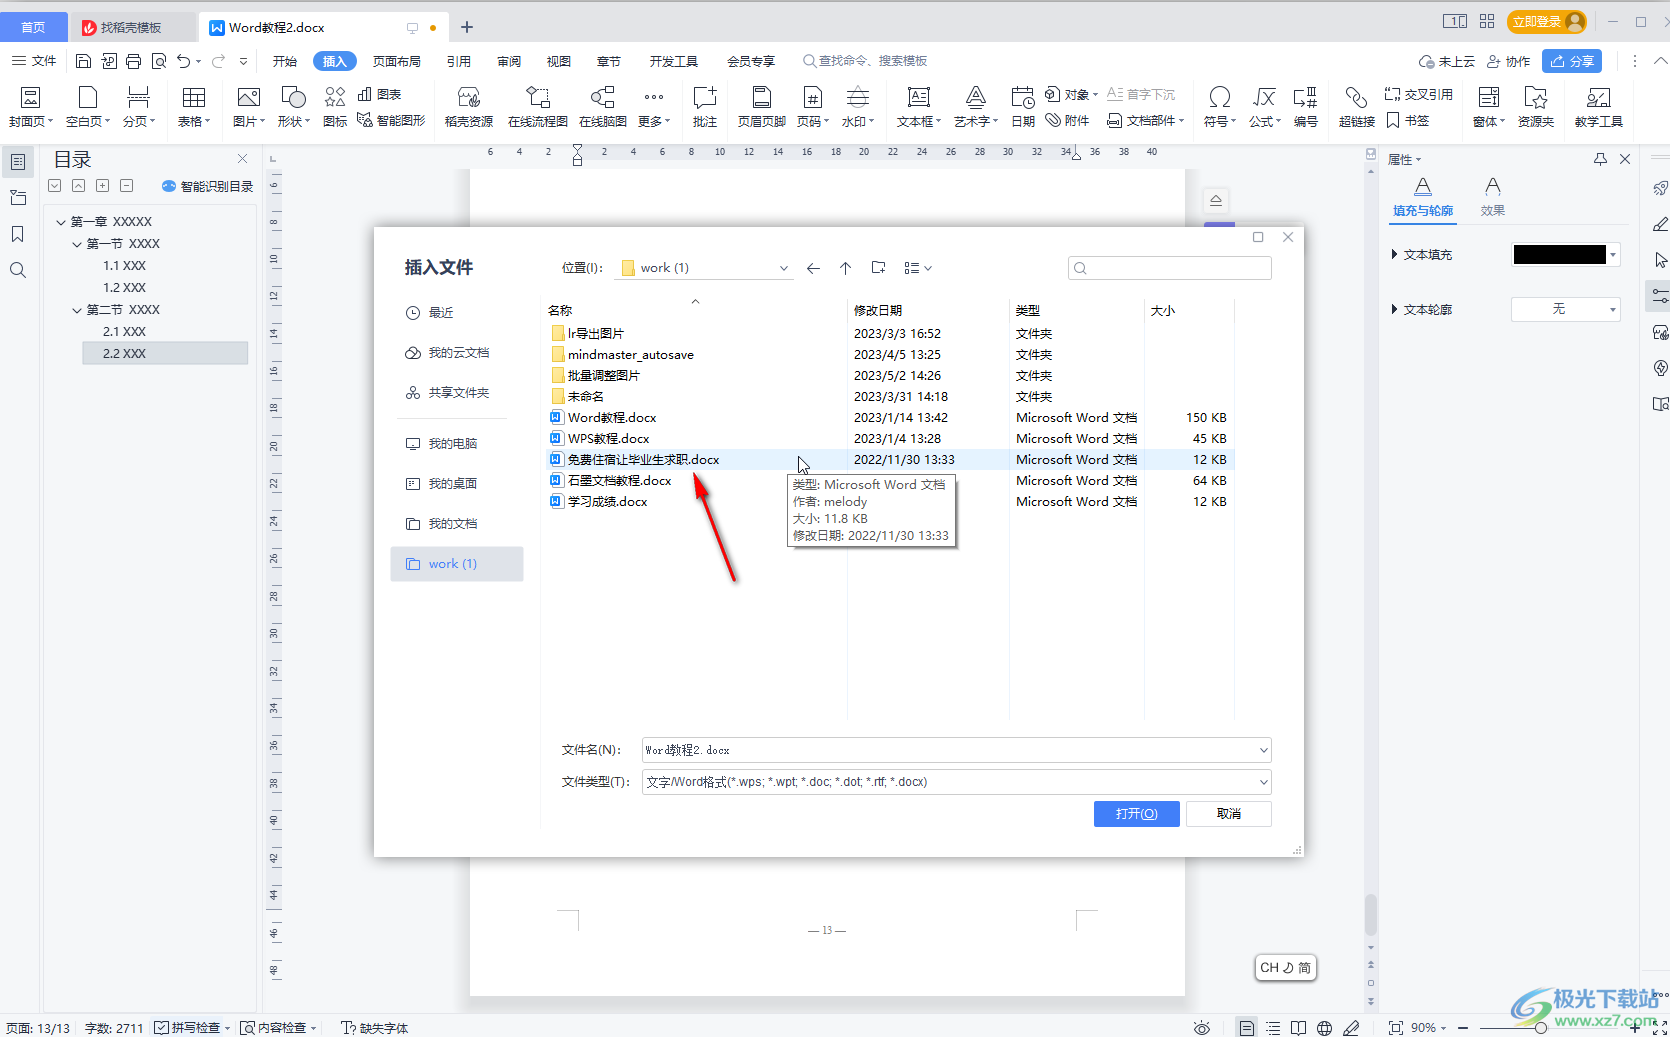1670x1037 pixels.
Task: Pin the 属性 properties panel
Action: pyautogui.click(x=1600, y=159)
